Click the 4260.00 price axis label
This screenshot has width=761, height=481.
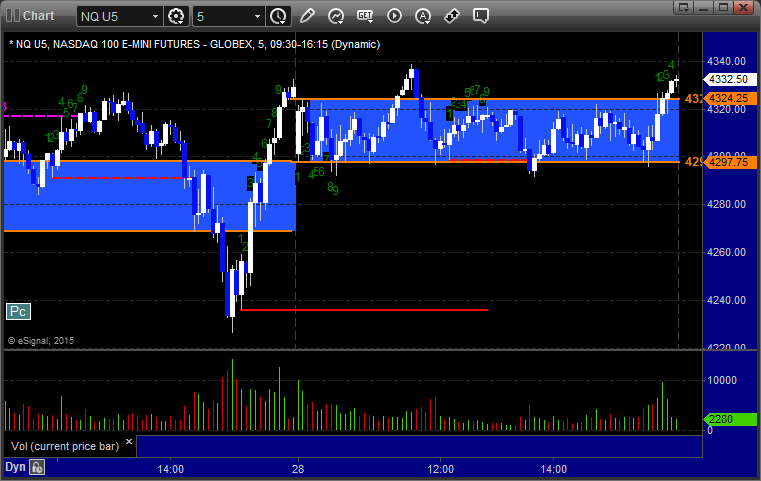(727, 252)
